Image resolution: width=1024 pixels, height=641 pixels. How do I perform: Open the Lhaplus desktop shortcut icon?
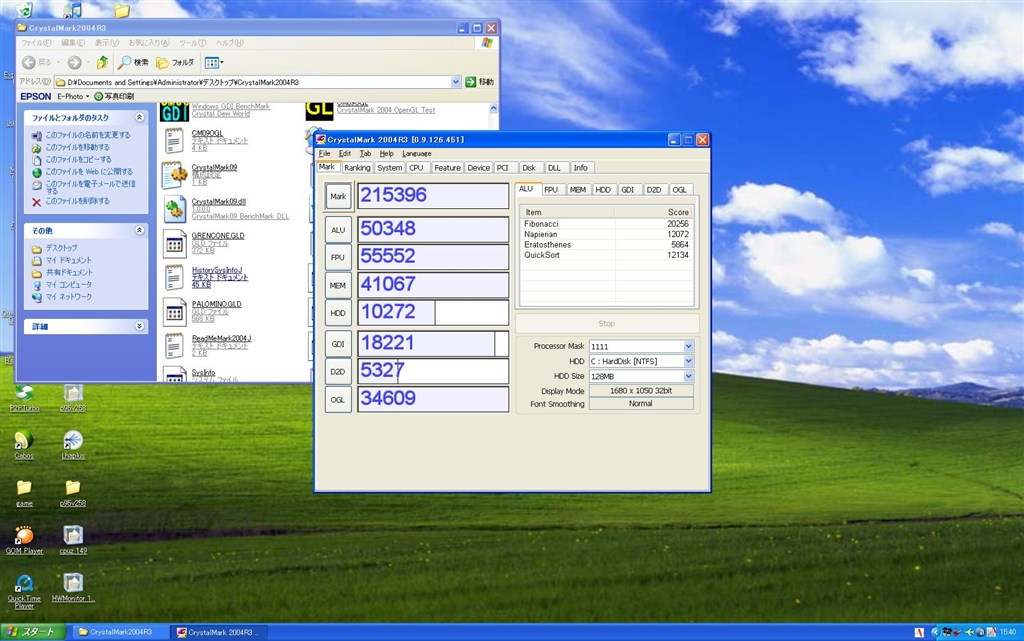72,440
